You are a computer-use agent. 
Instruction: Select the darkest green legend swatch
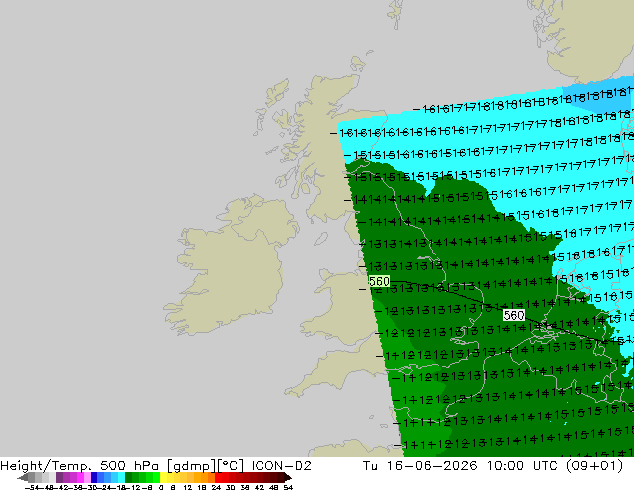[x=129, y=477]
